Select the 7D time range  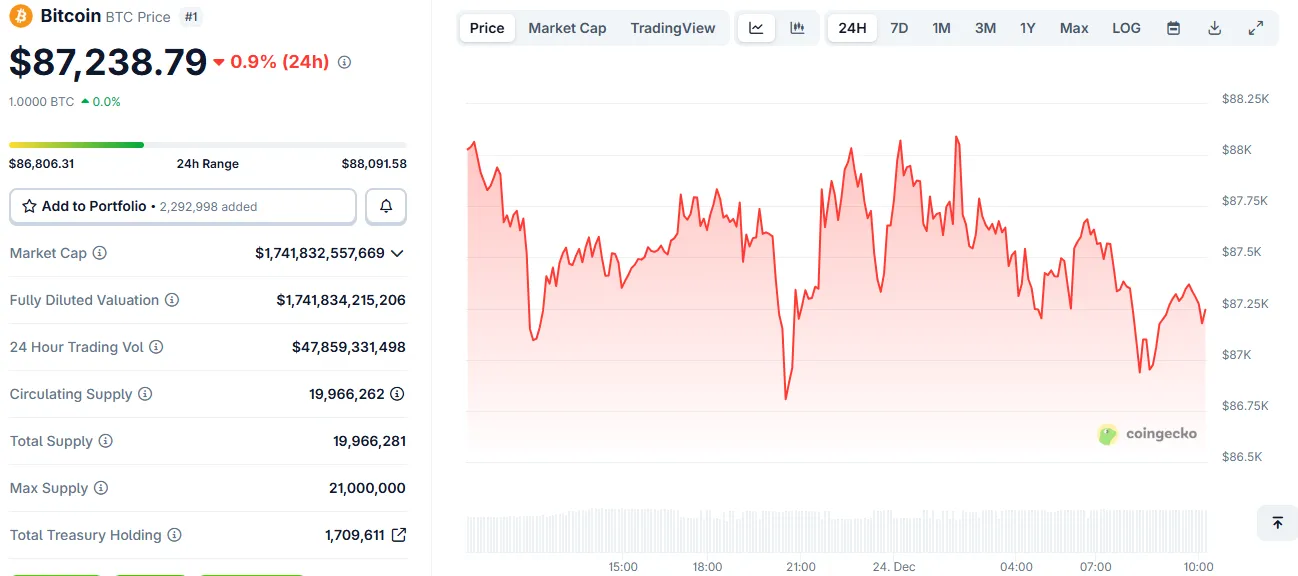coord(898,28)
